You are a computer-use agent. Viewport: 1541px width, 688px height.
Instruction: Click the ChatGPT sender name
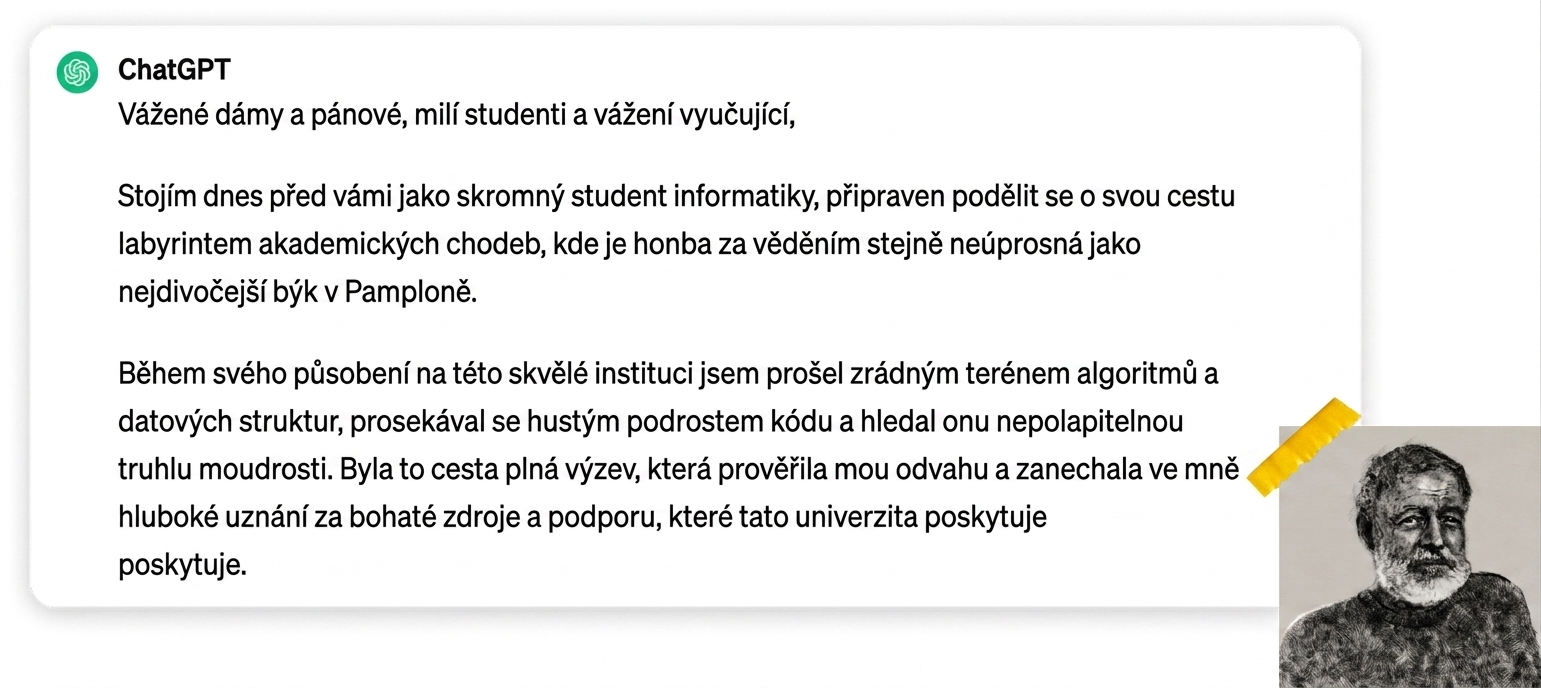pos(174,70)
